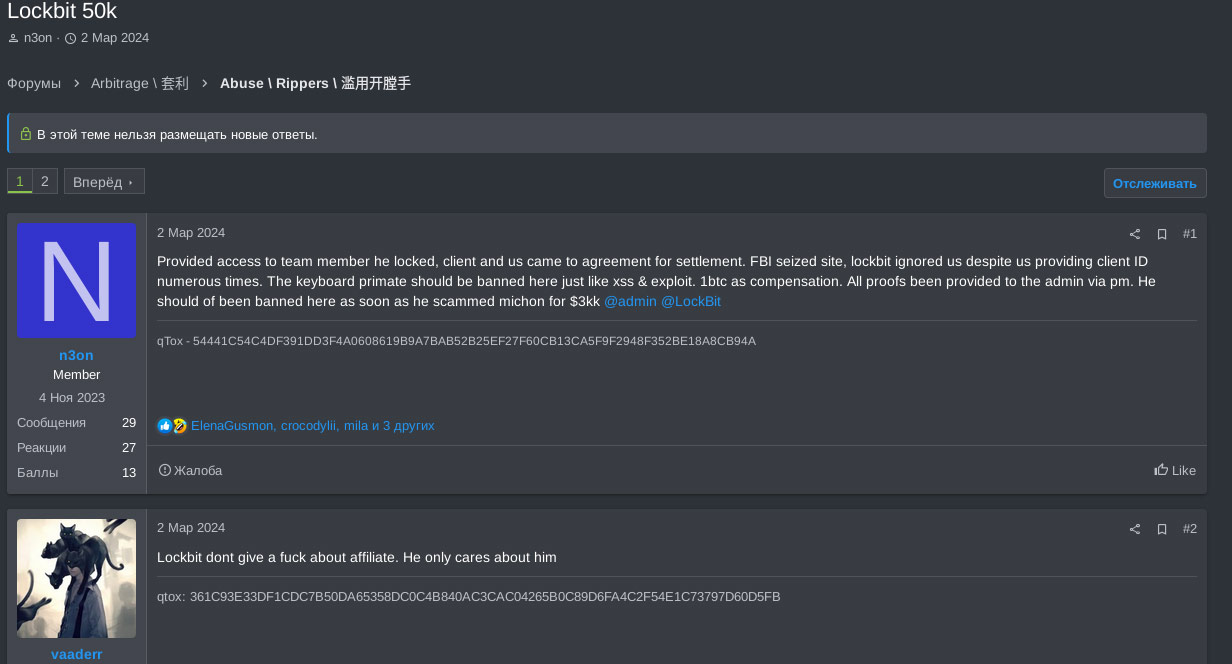Click share icon on post #1
This screenshot has height=664, width=1232.
point(1135,234)
